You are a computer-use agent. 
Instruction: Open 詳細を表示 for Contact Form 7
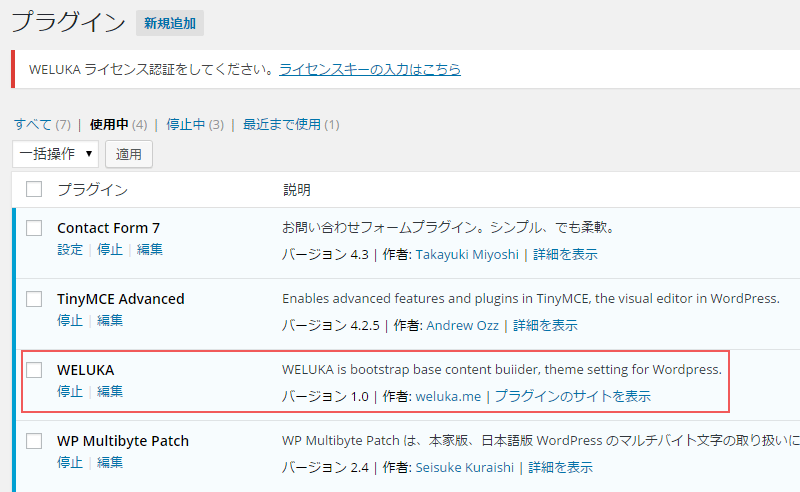565,254
